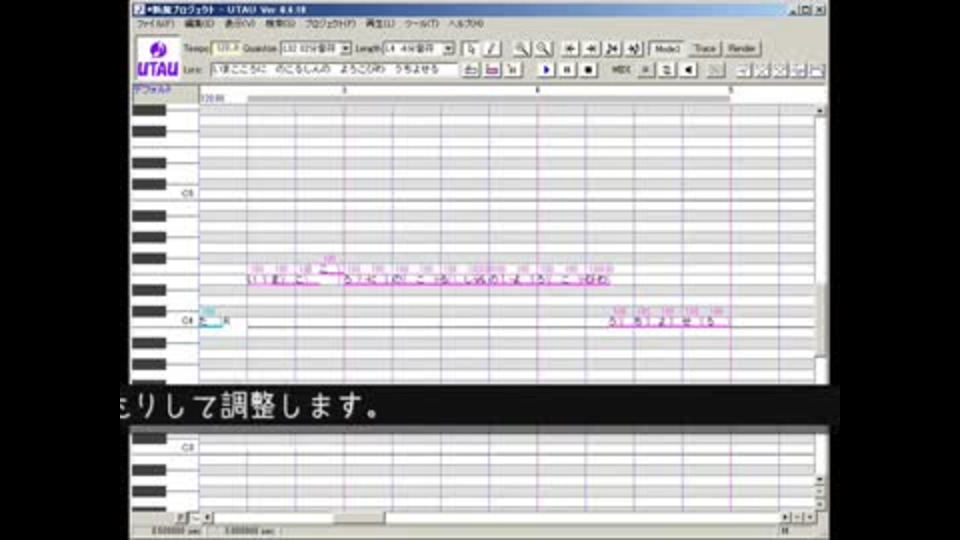This screenshot has height=540, width=960.
Task: Open the Edit (編集) menu
Action: point(199,24)
